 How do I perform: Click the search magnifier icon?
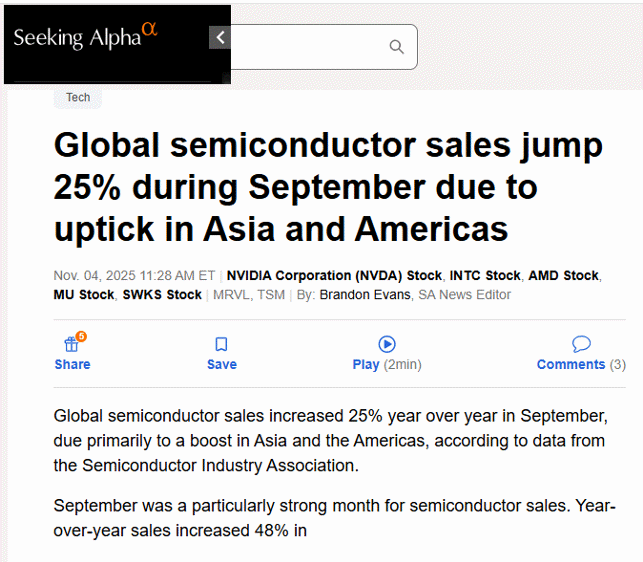(396, 47)
